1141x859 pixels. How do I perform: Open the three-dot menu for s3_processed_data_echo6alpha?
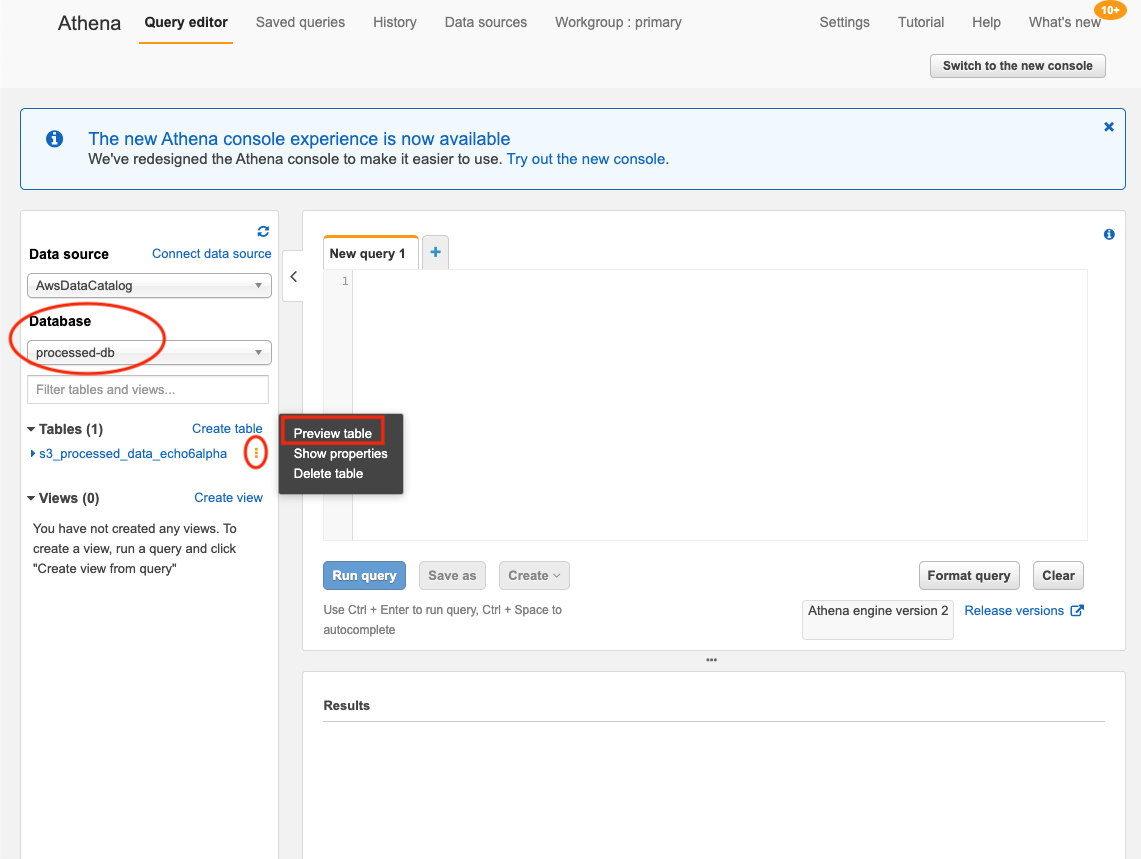(x=256, y=454)
